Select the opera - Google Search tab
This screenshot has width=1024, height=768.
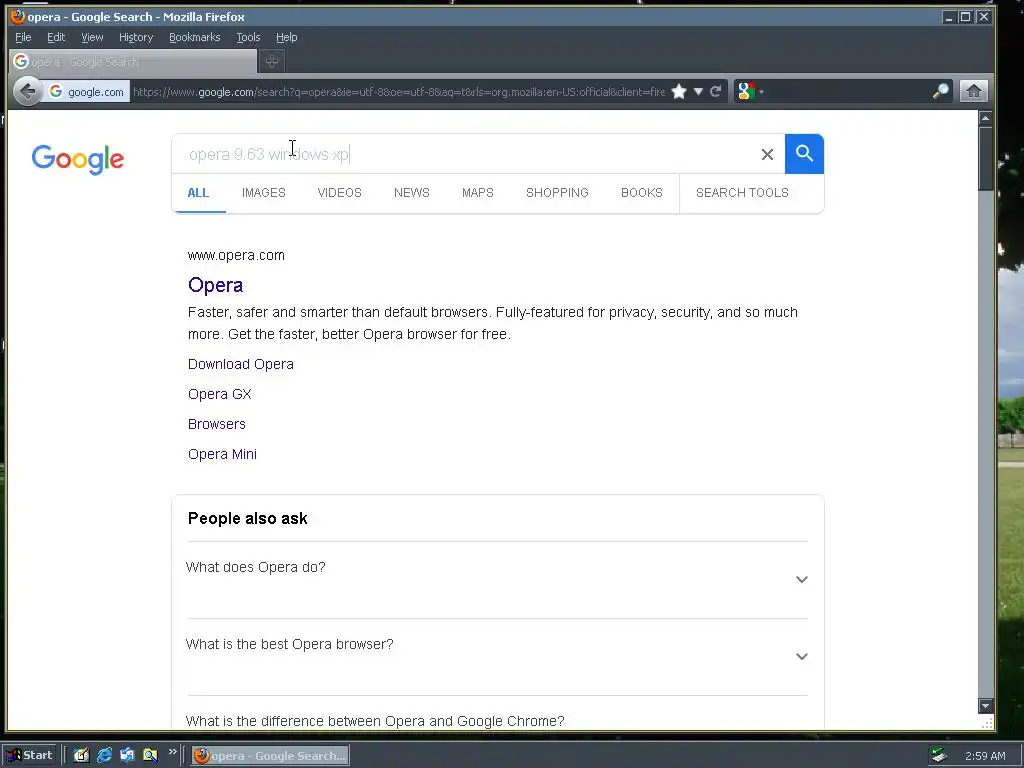click(x=133, y=61)
